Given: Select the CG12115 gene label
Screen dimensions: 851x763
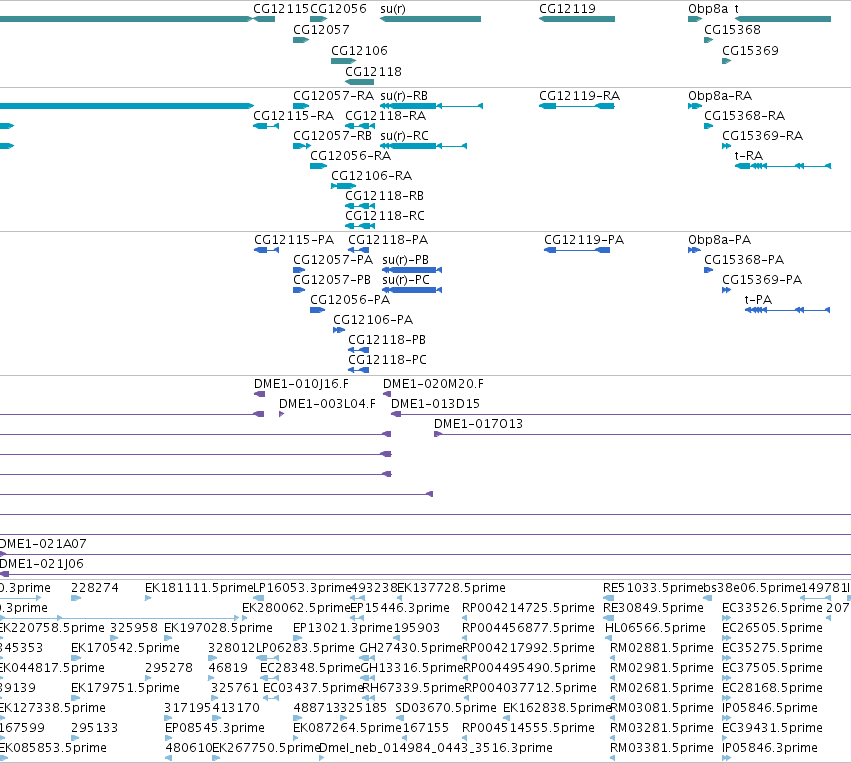Looking at the screenshot, I should point(281,9).
